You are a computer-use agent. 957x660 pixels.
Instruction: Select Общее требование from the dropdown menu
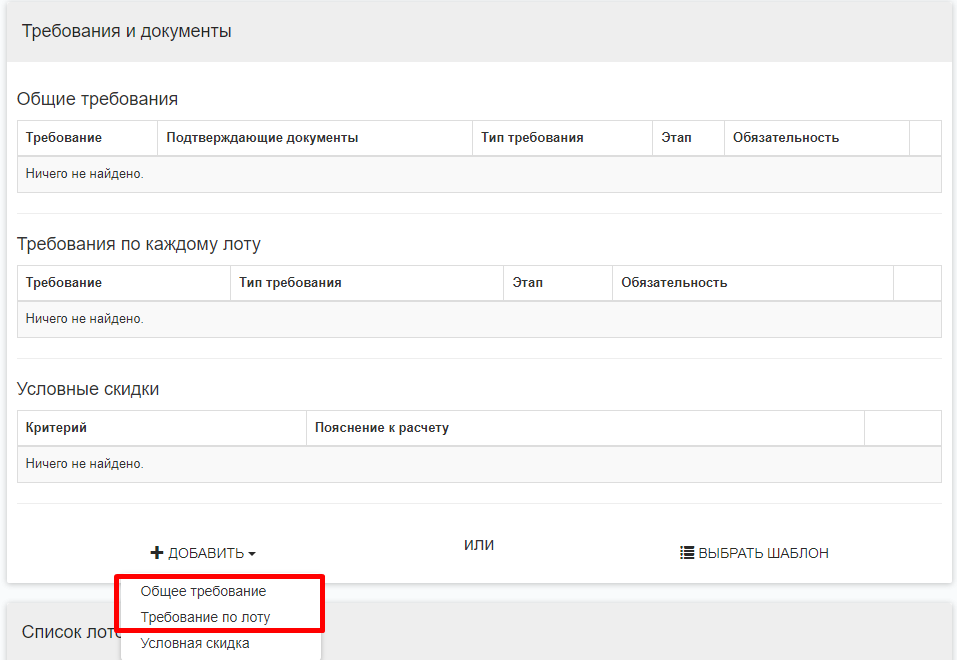[x=203, y=591]
